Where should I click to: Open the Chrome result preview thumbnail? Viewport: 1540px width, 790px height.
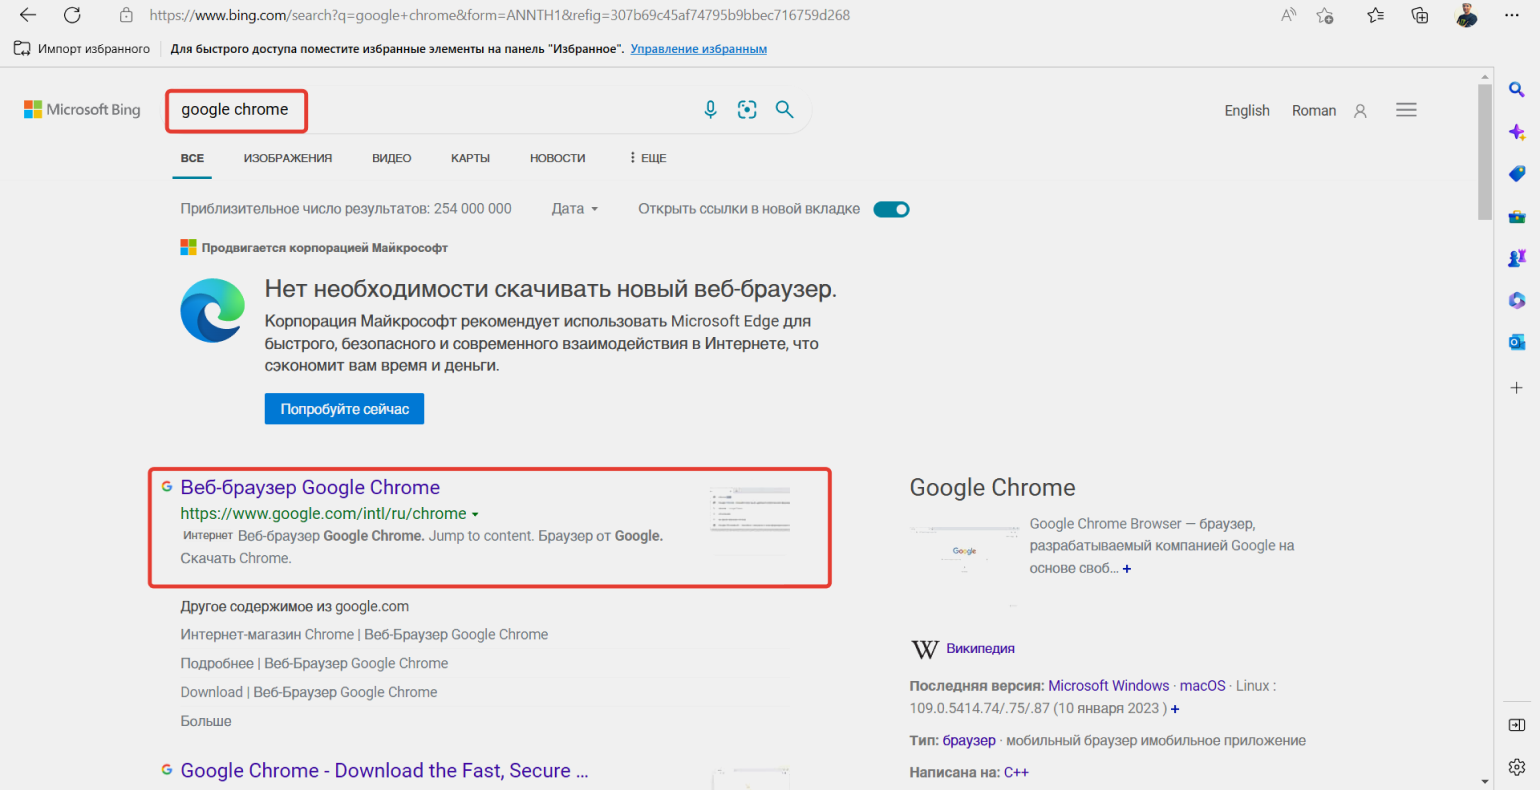pos(750,520)
